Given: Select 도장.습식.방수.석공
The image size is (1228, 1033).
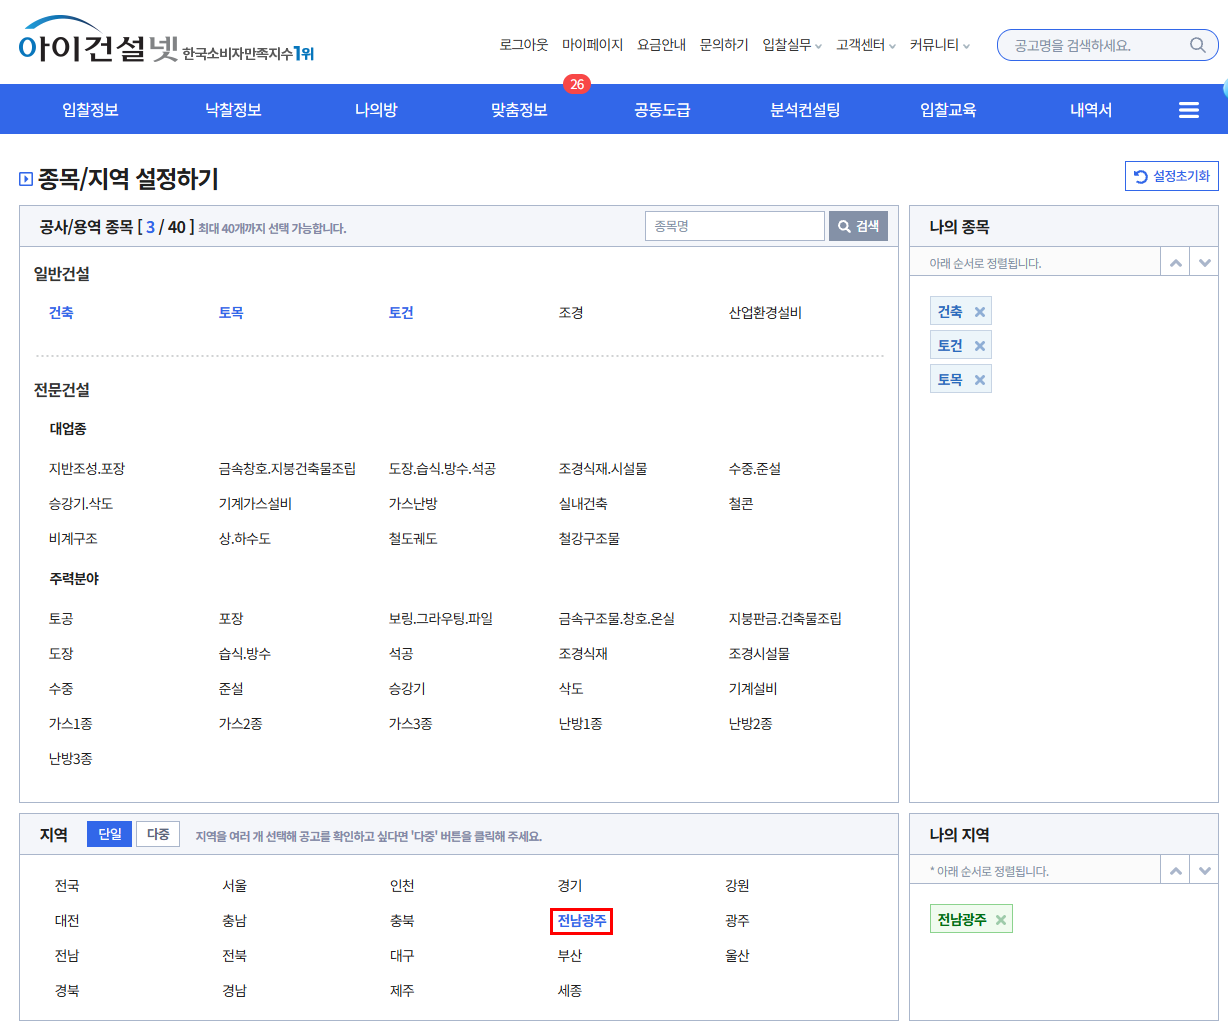Looking at the screenshot, I should click(442, 469).
